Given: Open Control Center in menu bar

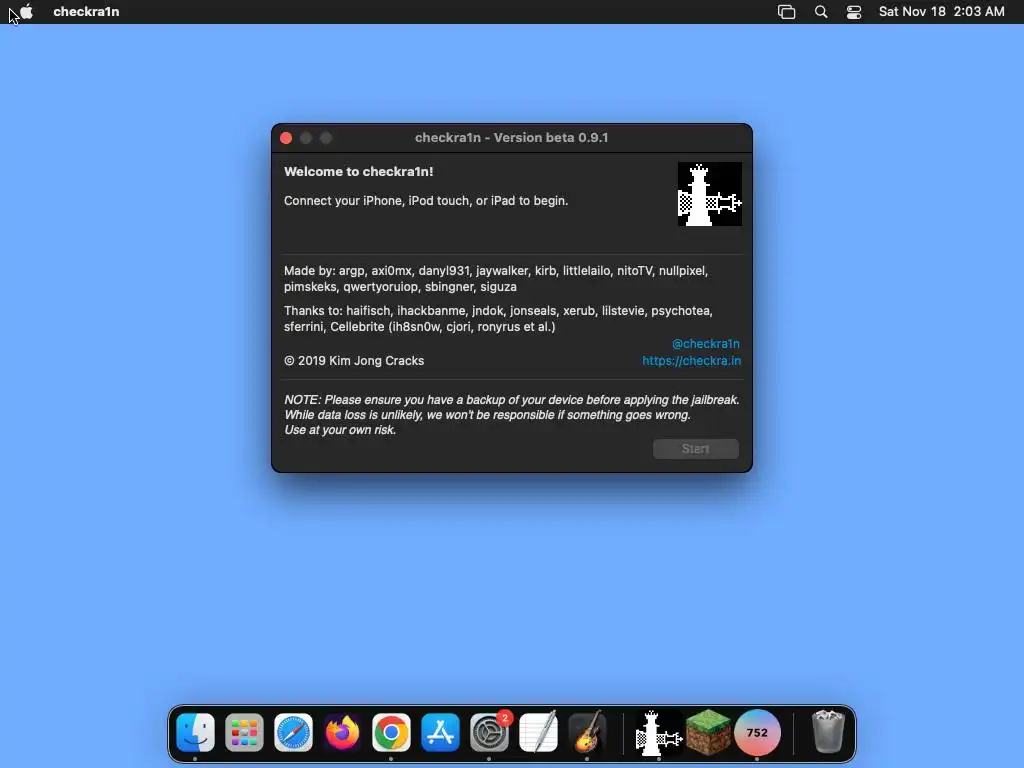Looking at the screenshot, I should 854,12.
